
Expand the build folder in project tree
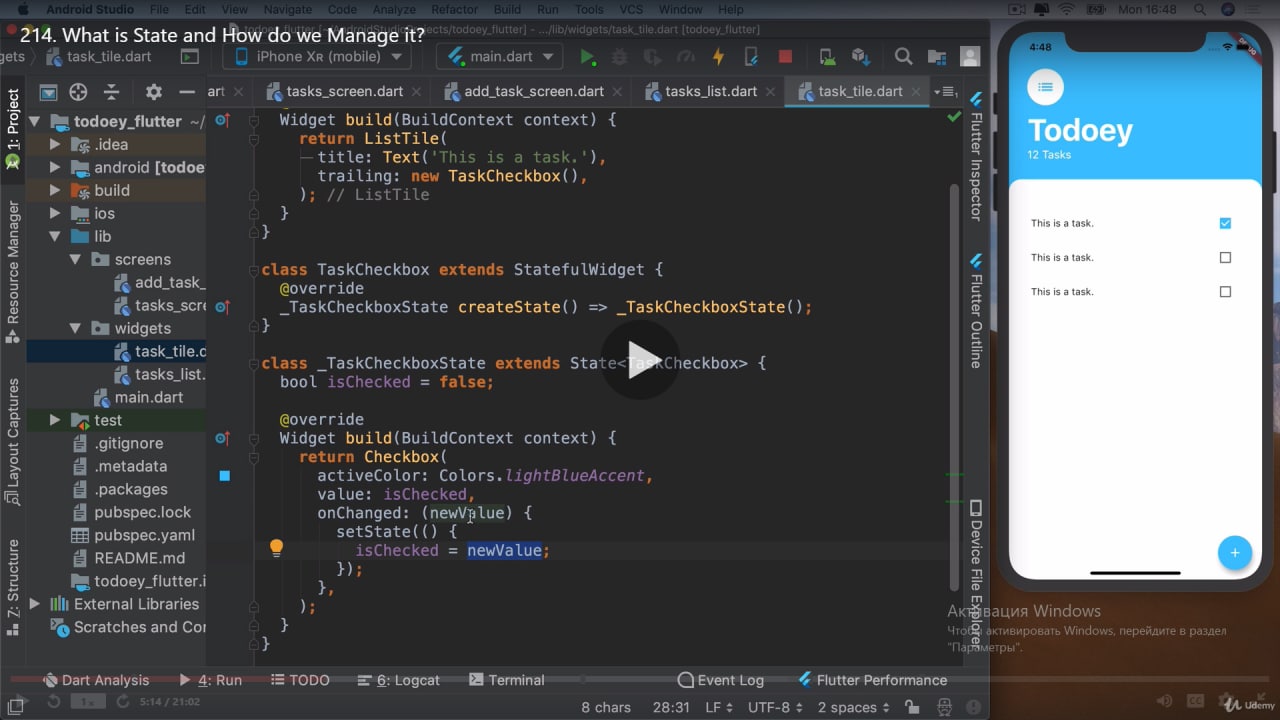click(x=55, y=191)
